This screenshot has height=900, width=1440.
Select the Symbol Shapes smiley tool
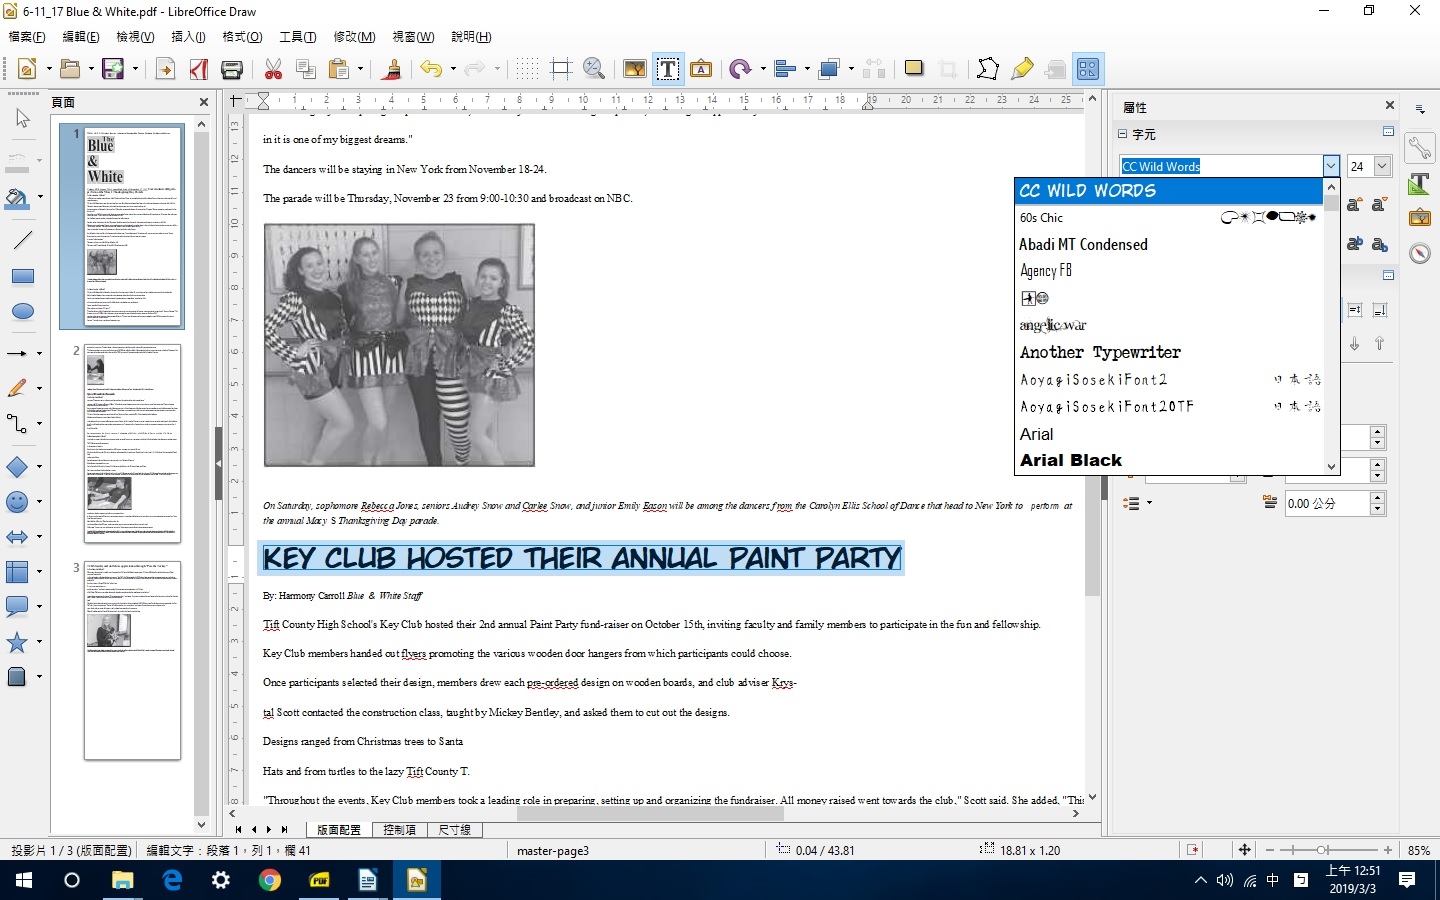[x=17, y=501]
